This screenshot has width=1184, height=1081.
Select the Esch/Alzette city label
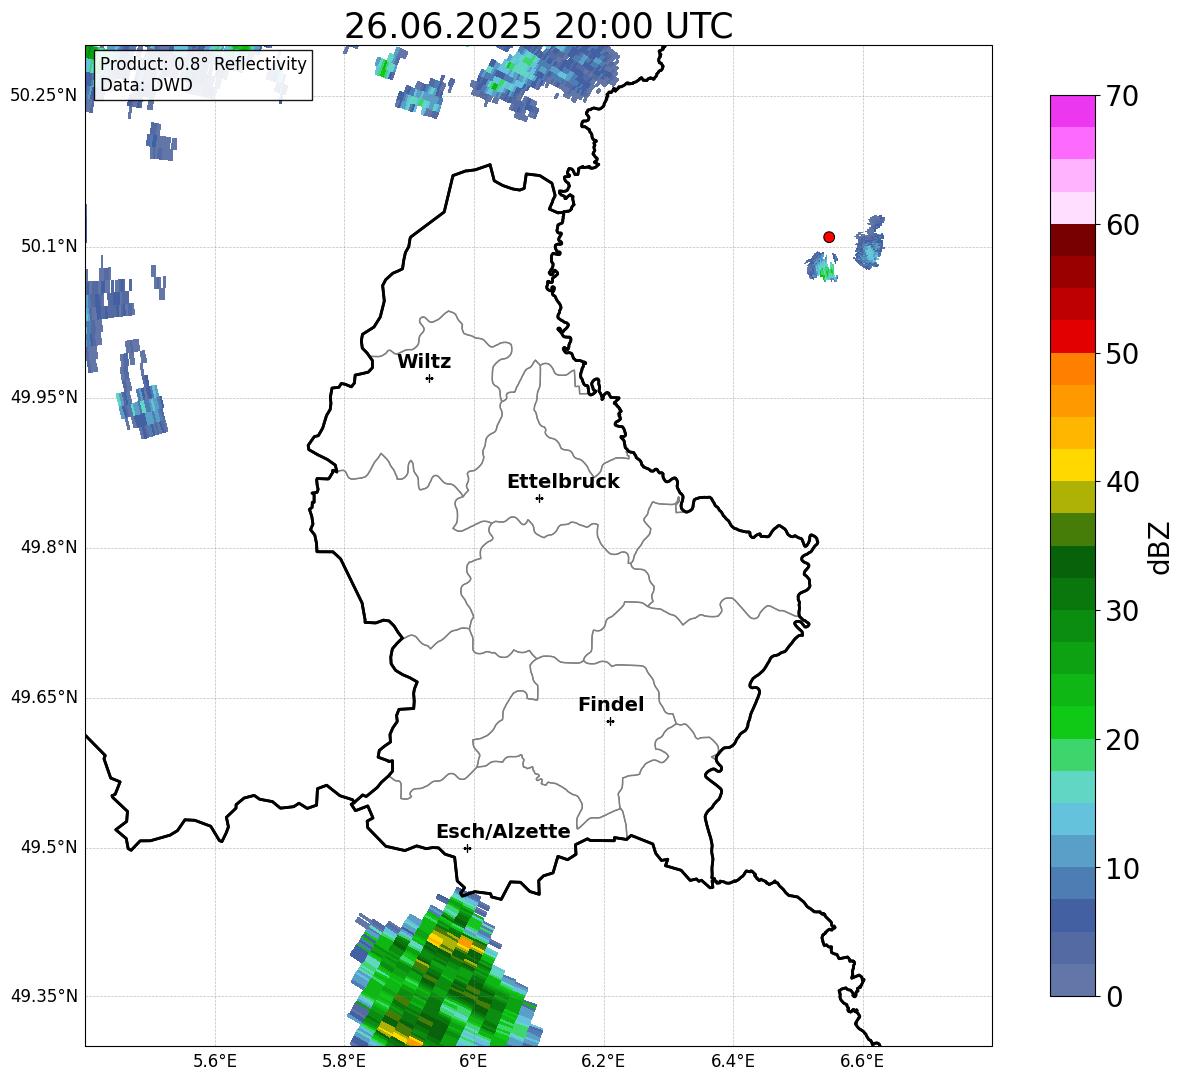(503, 831)
